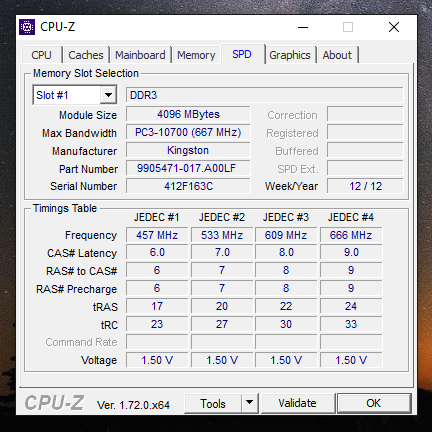432x432 pixels.
Task: Click the PC3-10700 (667 MHz) bandwidth value
Action: coord(188,132)
